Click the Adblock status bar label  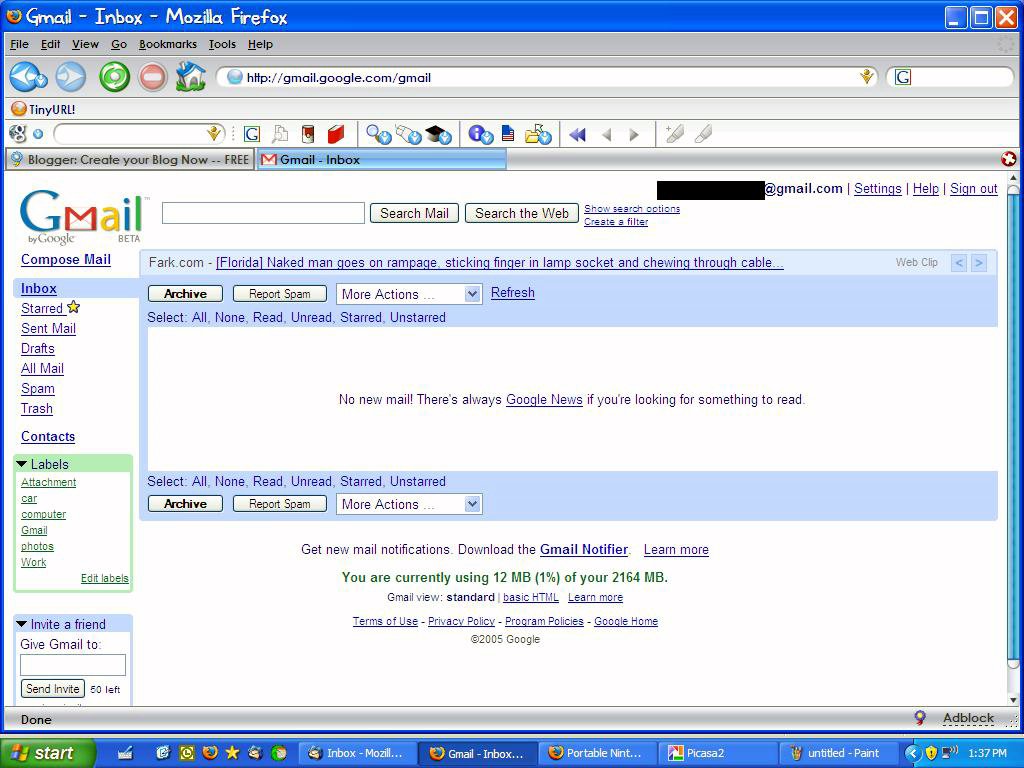[968, 718]
